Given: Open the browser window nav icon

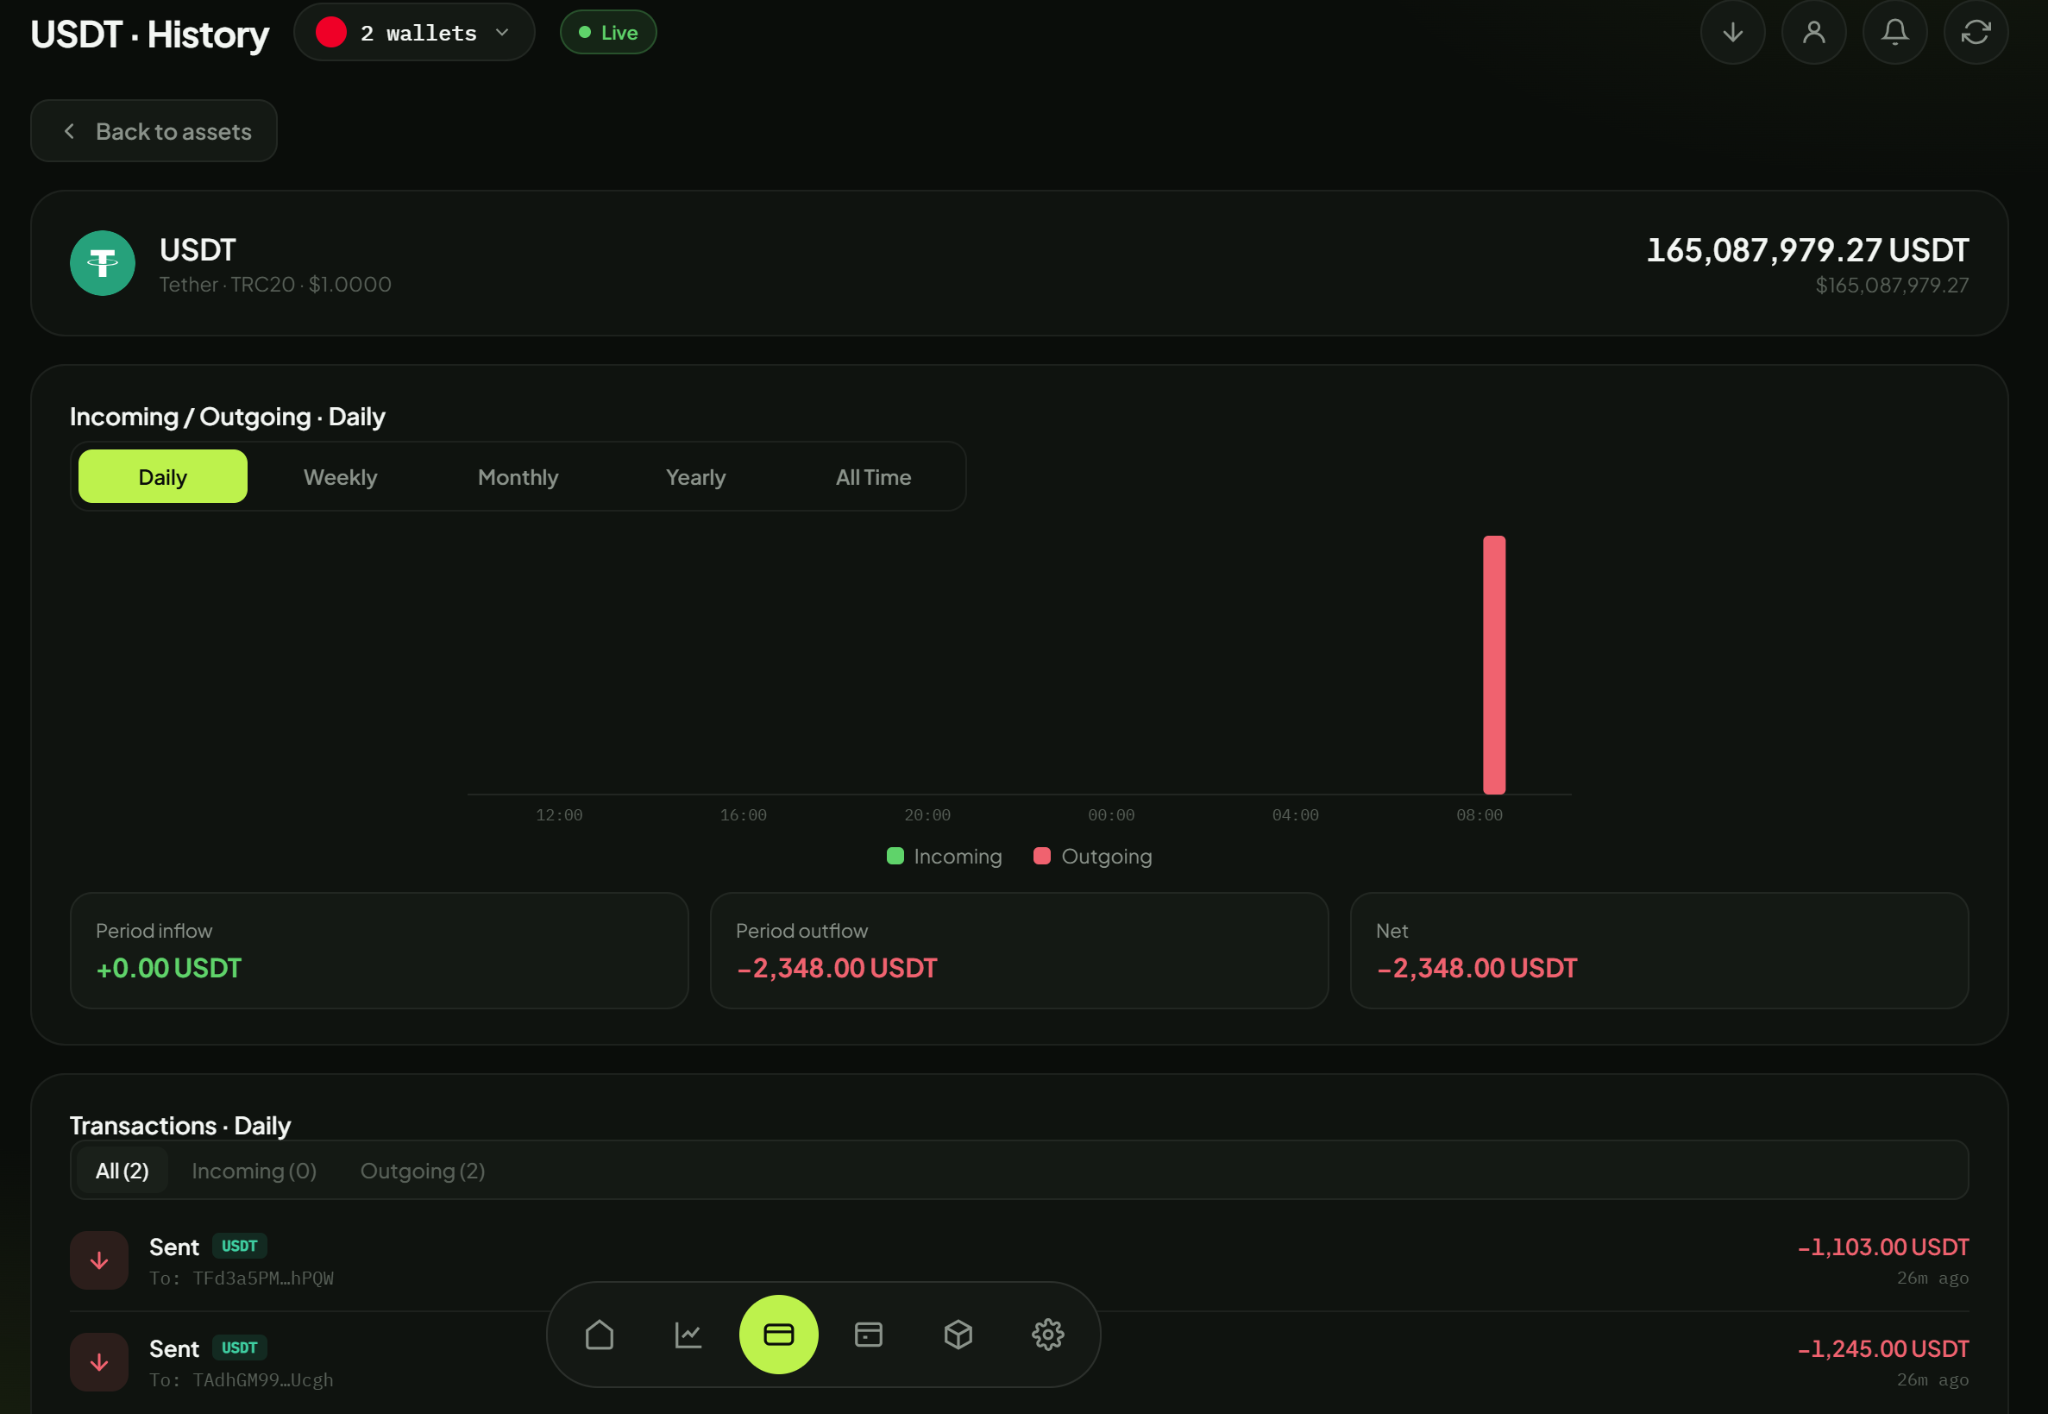Looking at the screenshot, I should coord(868,1334).
